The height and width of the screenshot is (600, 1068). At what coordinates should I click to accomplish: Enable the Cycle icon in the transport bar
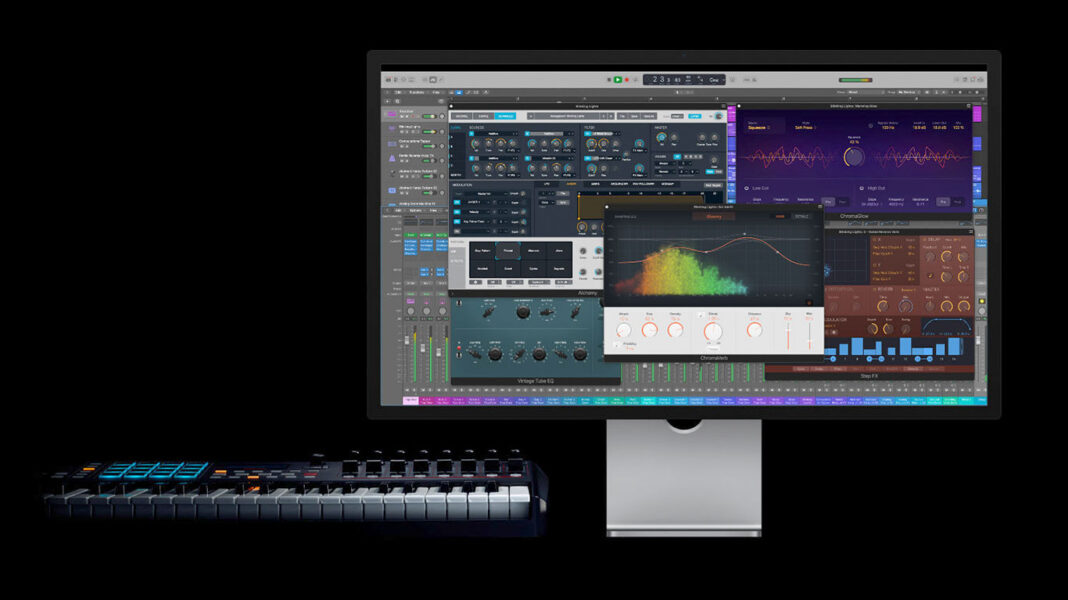[x=634, y=80]
